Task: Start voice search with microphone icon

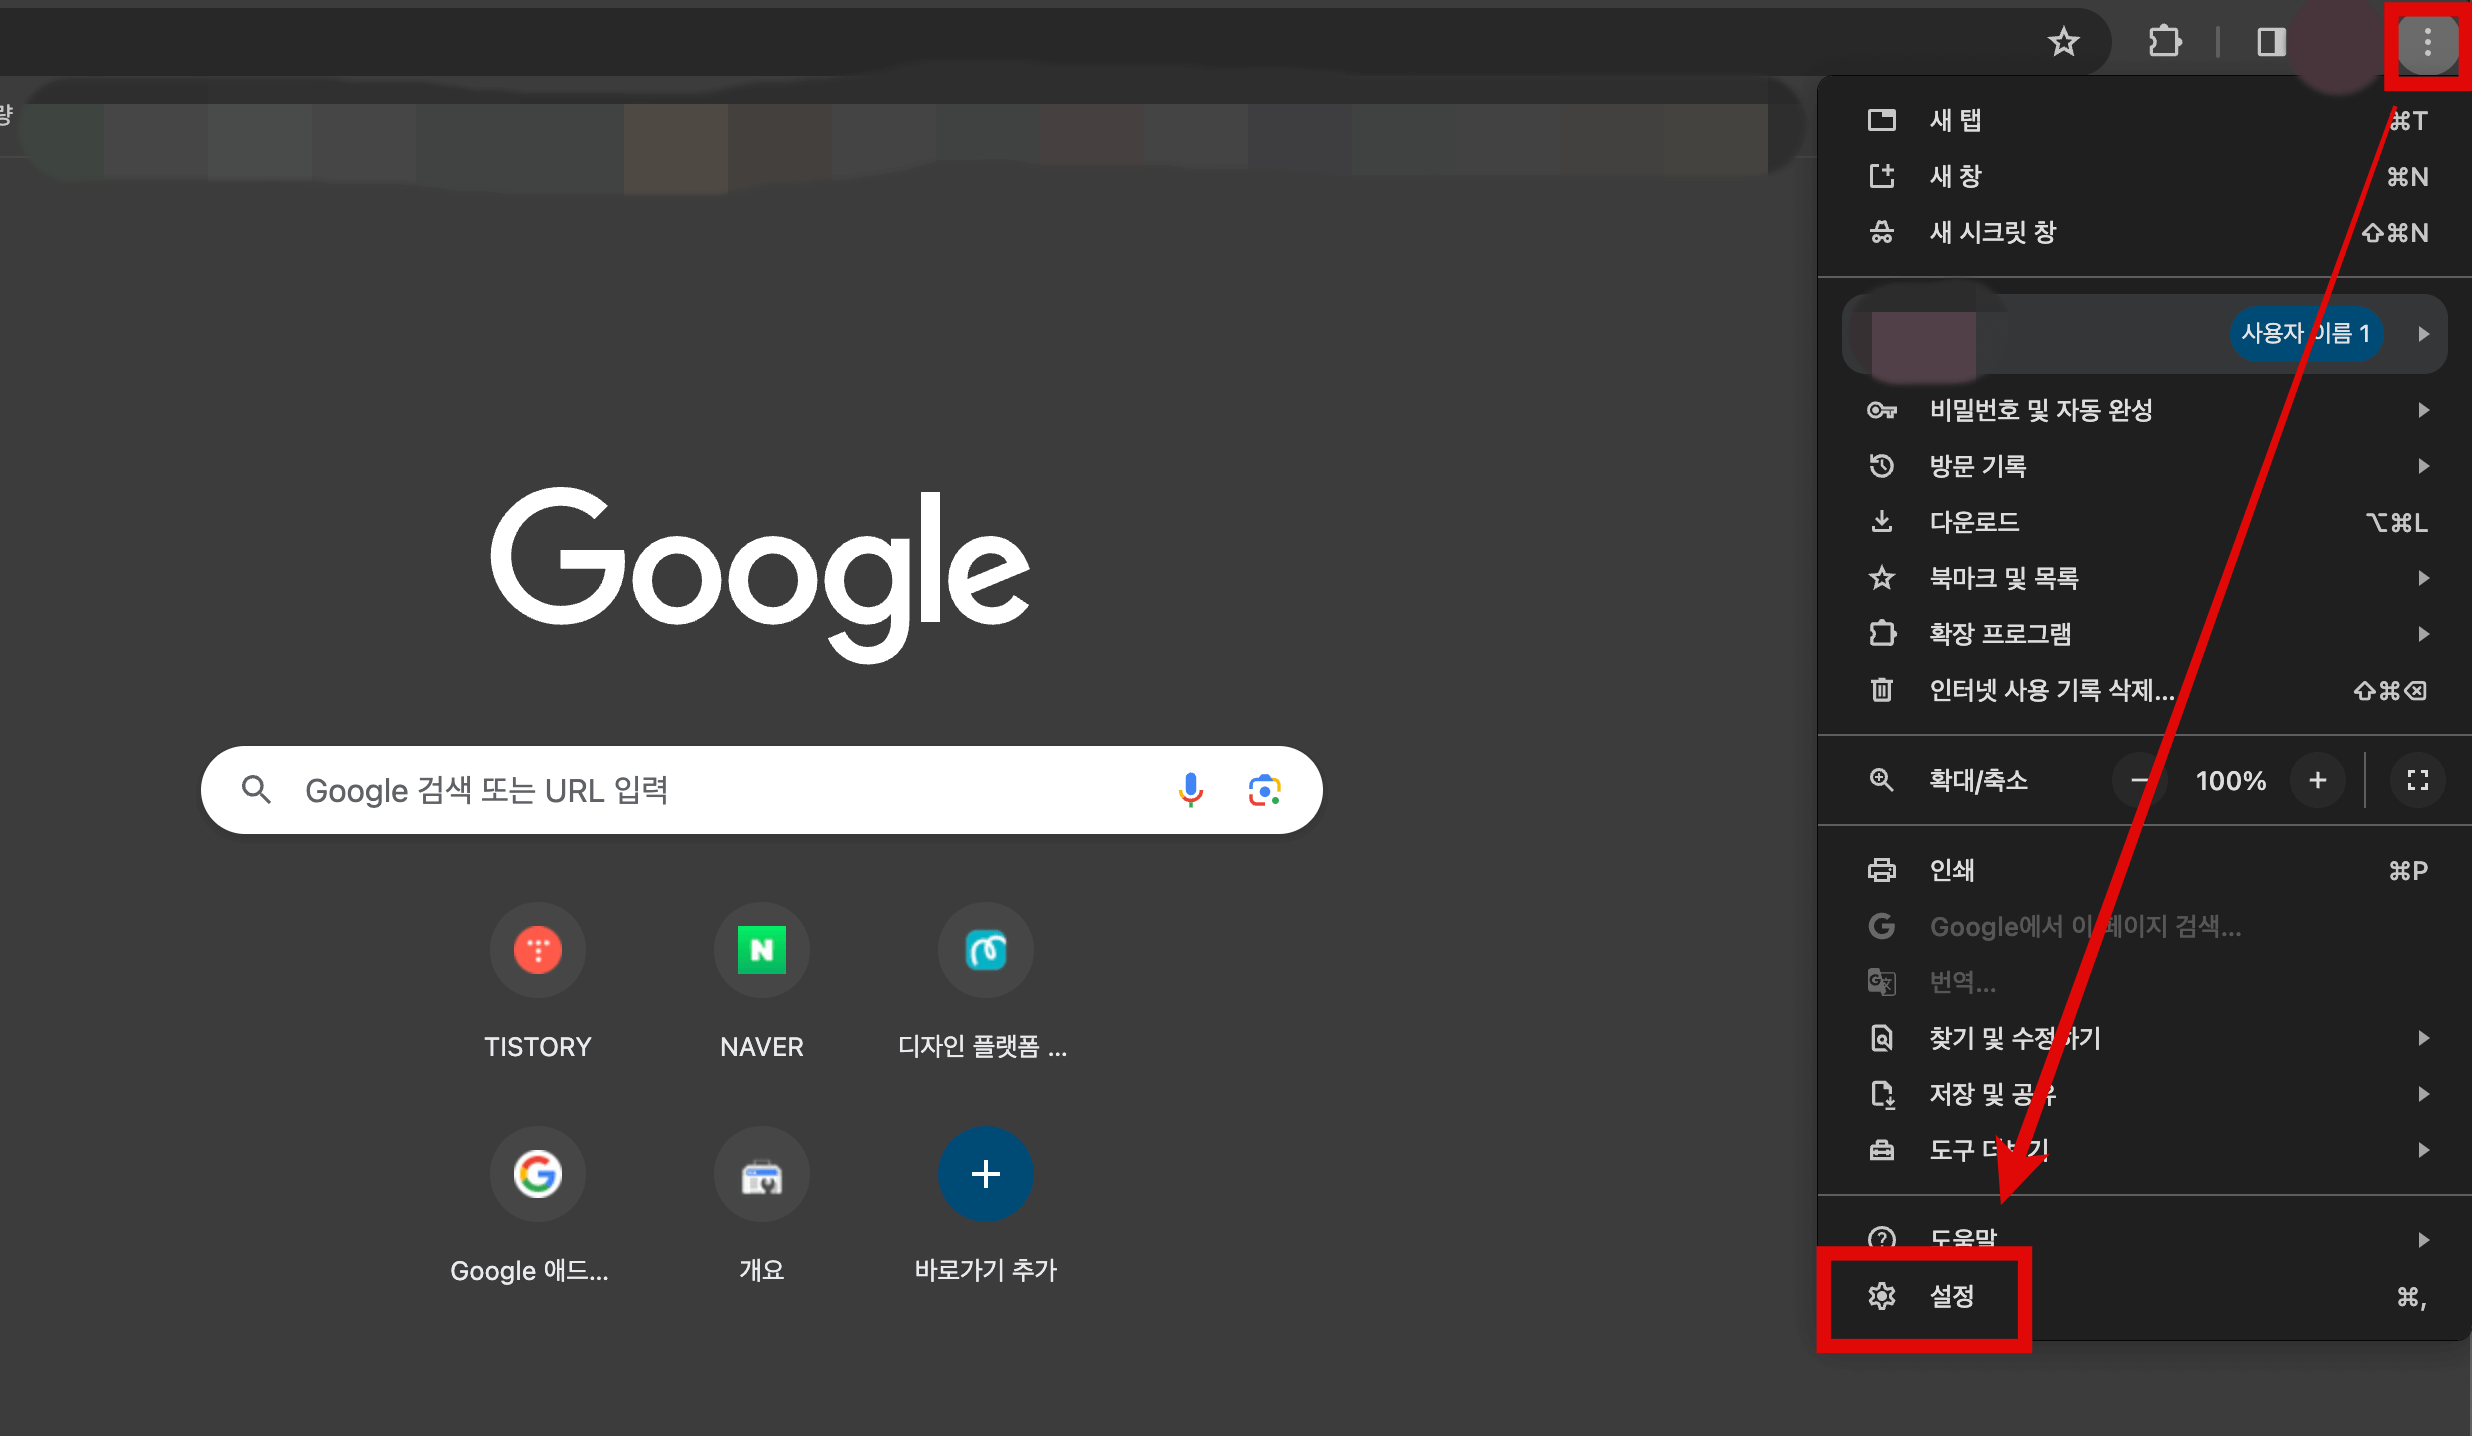Action: [x=1190, y=790]
